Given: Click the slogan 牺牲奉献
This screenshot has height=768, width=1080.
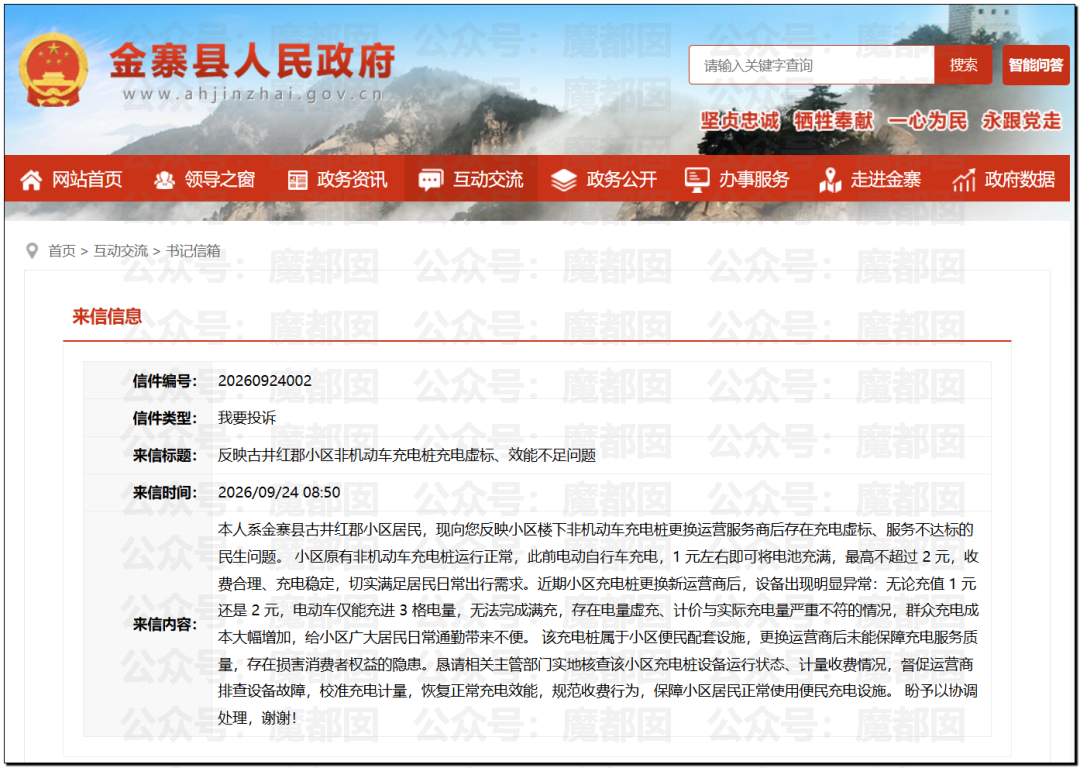Looking at the screenshot, I should click(x=833, y=121).
